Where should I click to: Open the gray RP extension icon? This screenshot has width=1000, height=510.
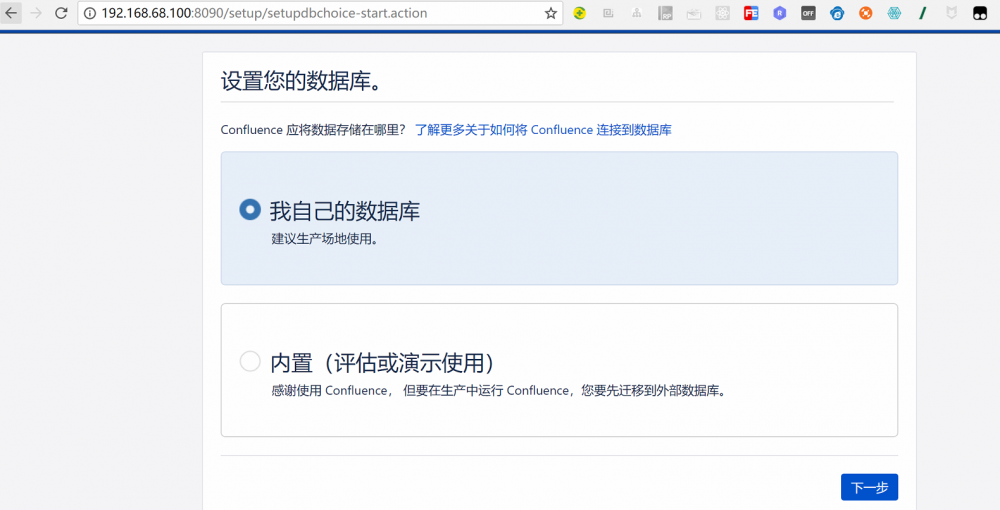(x=665, y=13)
